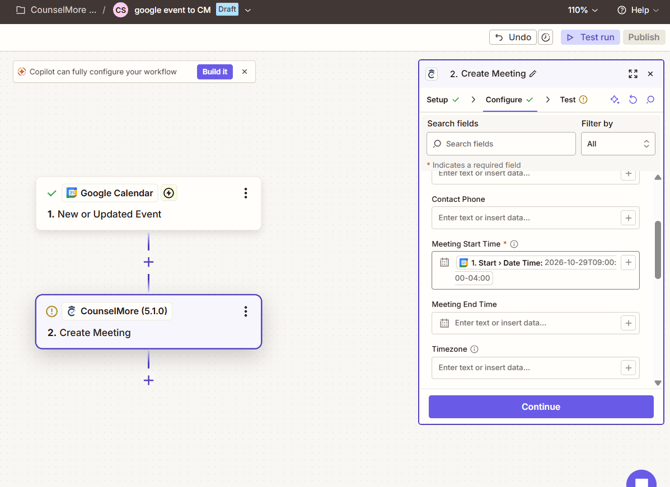Open Meeting Start Time info tooltip
The width and height of the screenshot is (670, 487).
click(514, 244)
